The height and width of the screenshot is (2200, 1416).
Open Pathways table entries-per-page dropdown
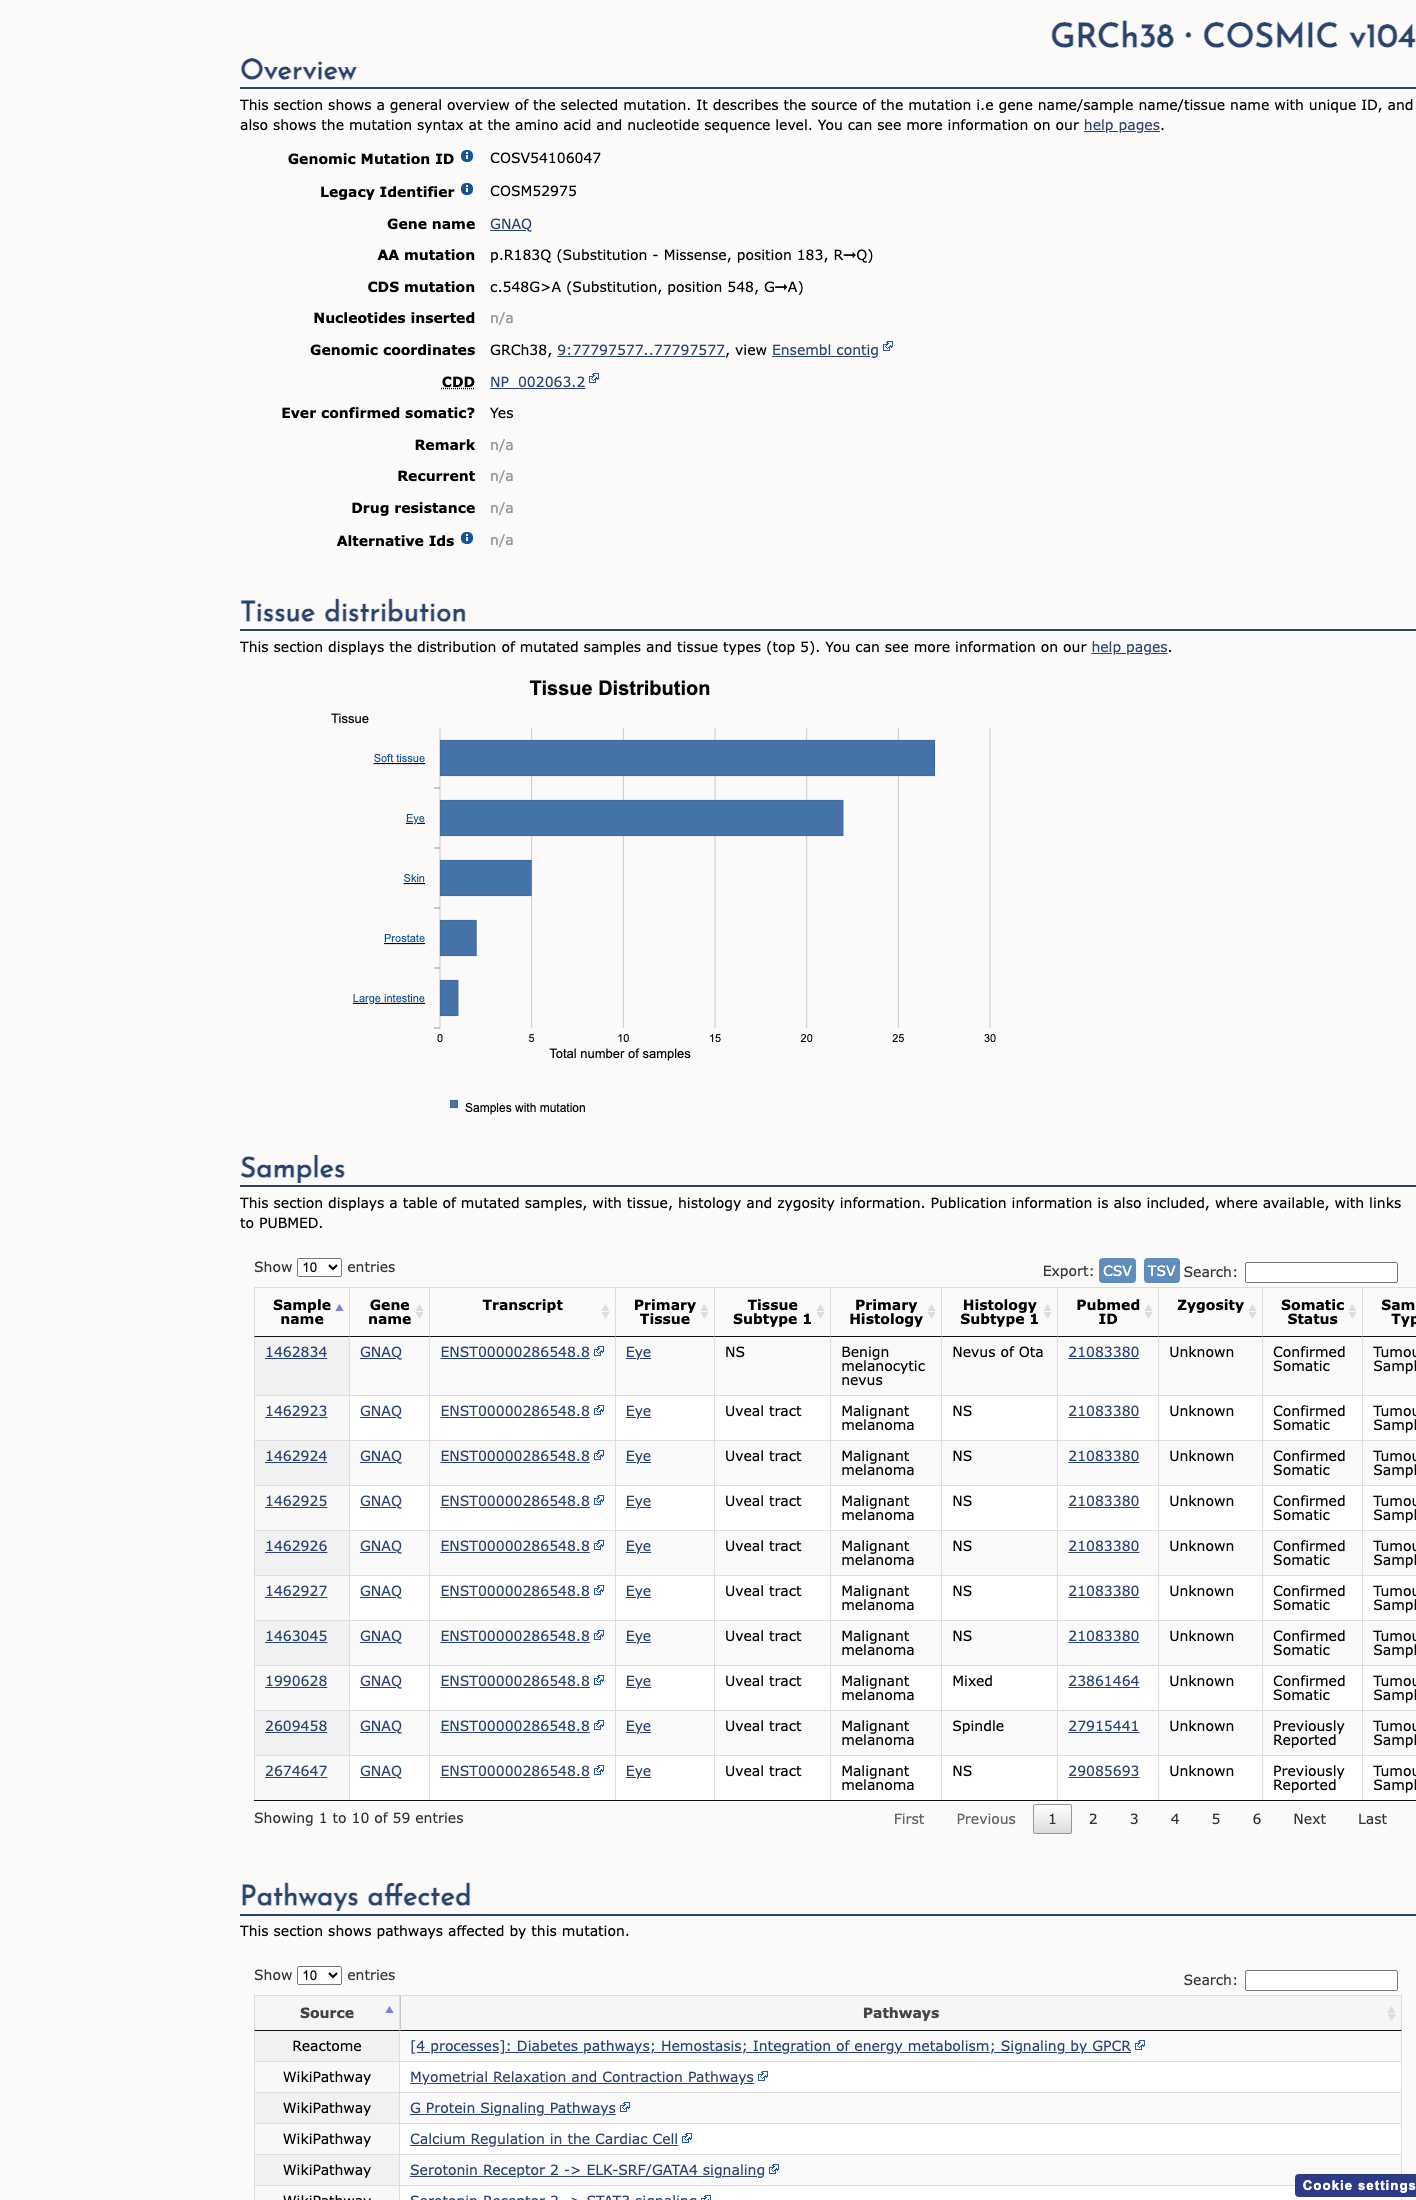319,1975
